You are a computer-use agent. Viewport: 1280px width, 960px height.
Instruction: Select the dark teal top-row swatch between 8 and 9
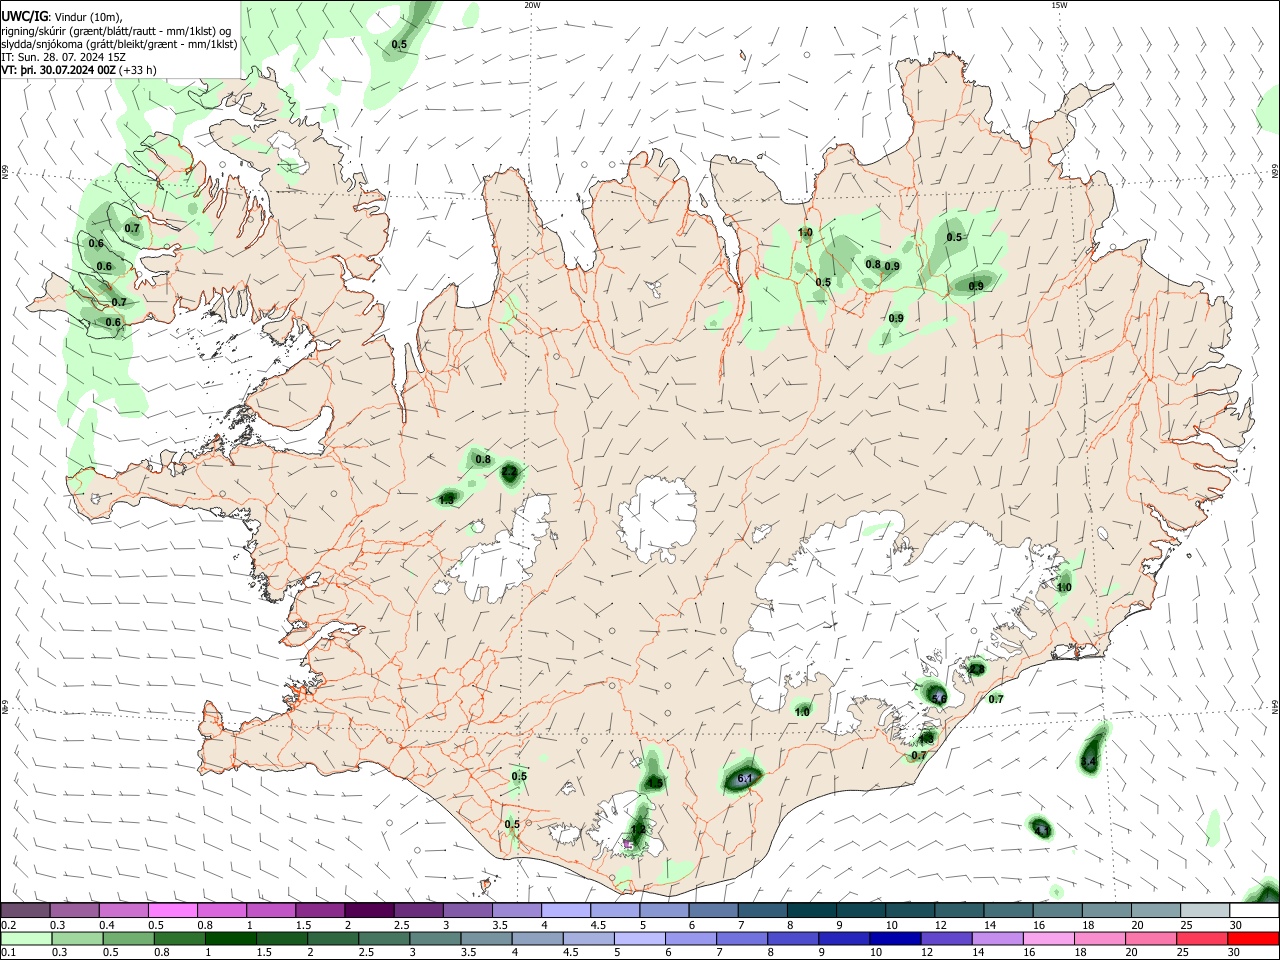(x=812, y=911)
